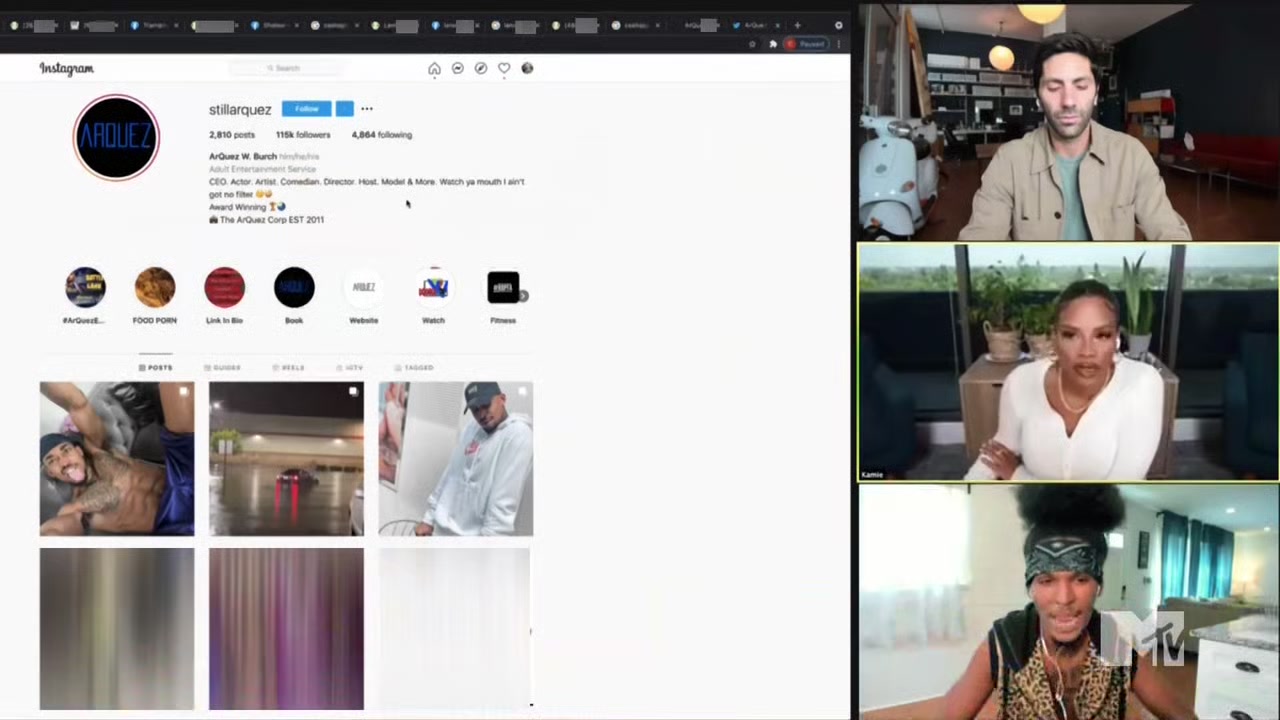1280x720 pixels.
Task: View the 115k followers list
Action: (x=303, y=135)
